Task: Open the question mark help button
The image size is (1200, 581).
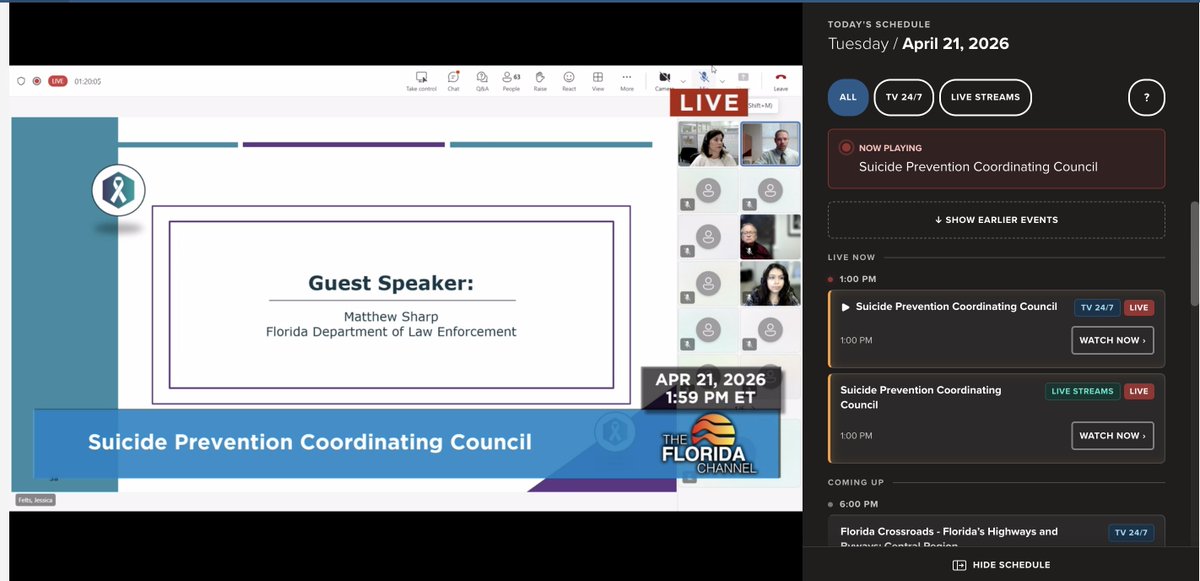Action: pyautogui.click(x=1146, y=97)
